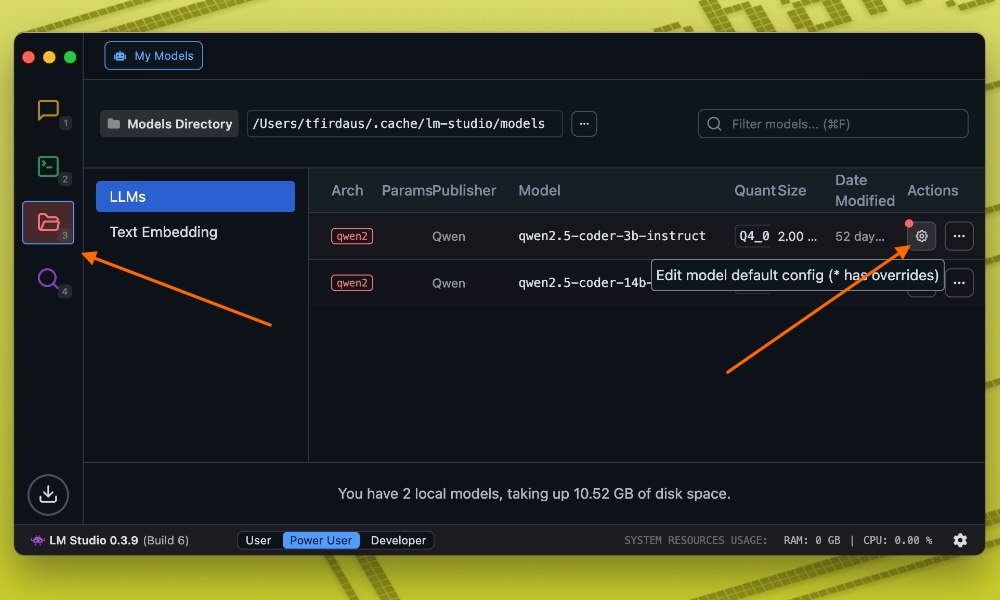This screenshot has height=600, width=1000.
Task: Open the Downloads circle button
Action: point(48,495)
